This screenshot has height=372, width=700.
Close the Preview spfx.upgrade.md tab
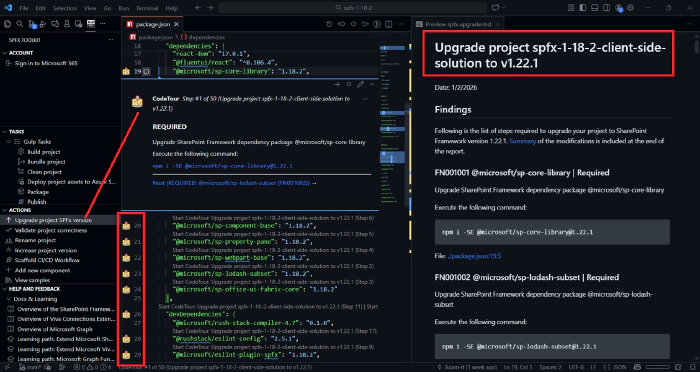[497, 24]
